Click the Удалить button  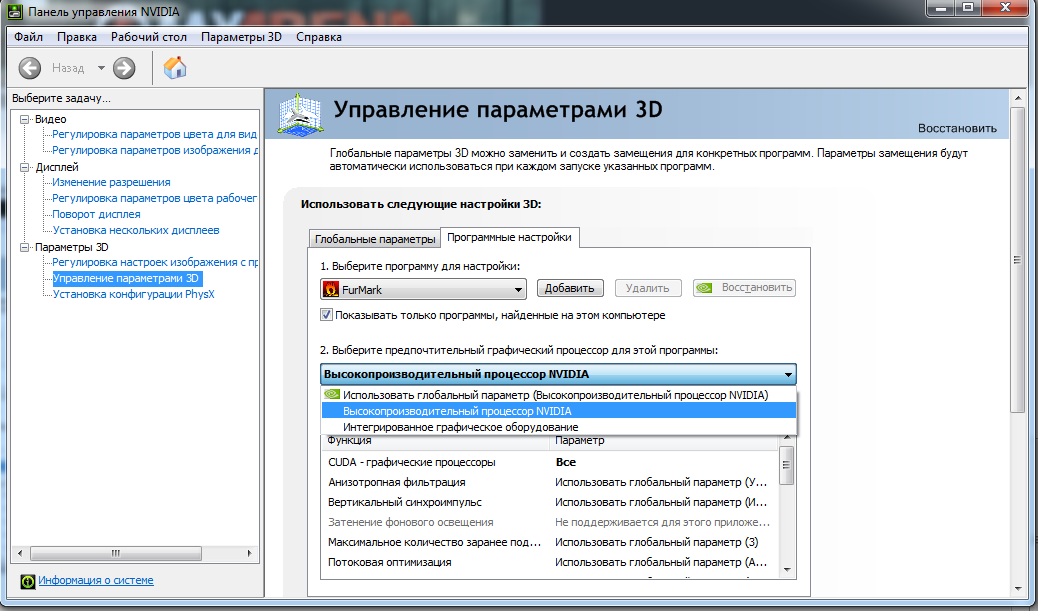coord(647,288)
